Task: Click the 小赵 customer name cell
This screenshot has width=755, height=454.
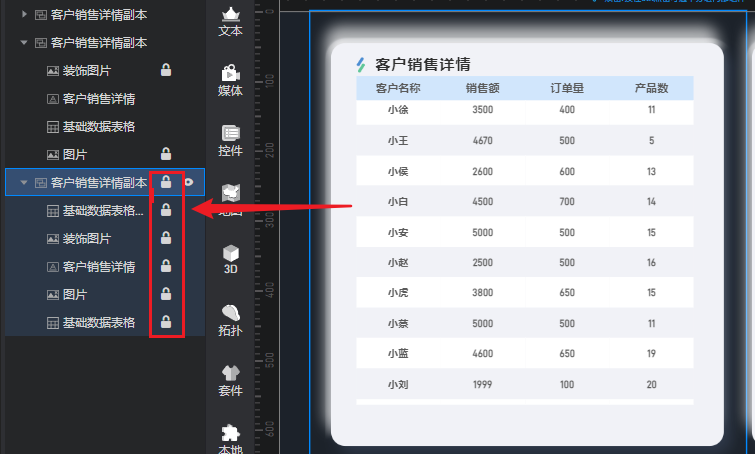Action: click(x=398, y=263)
